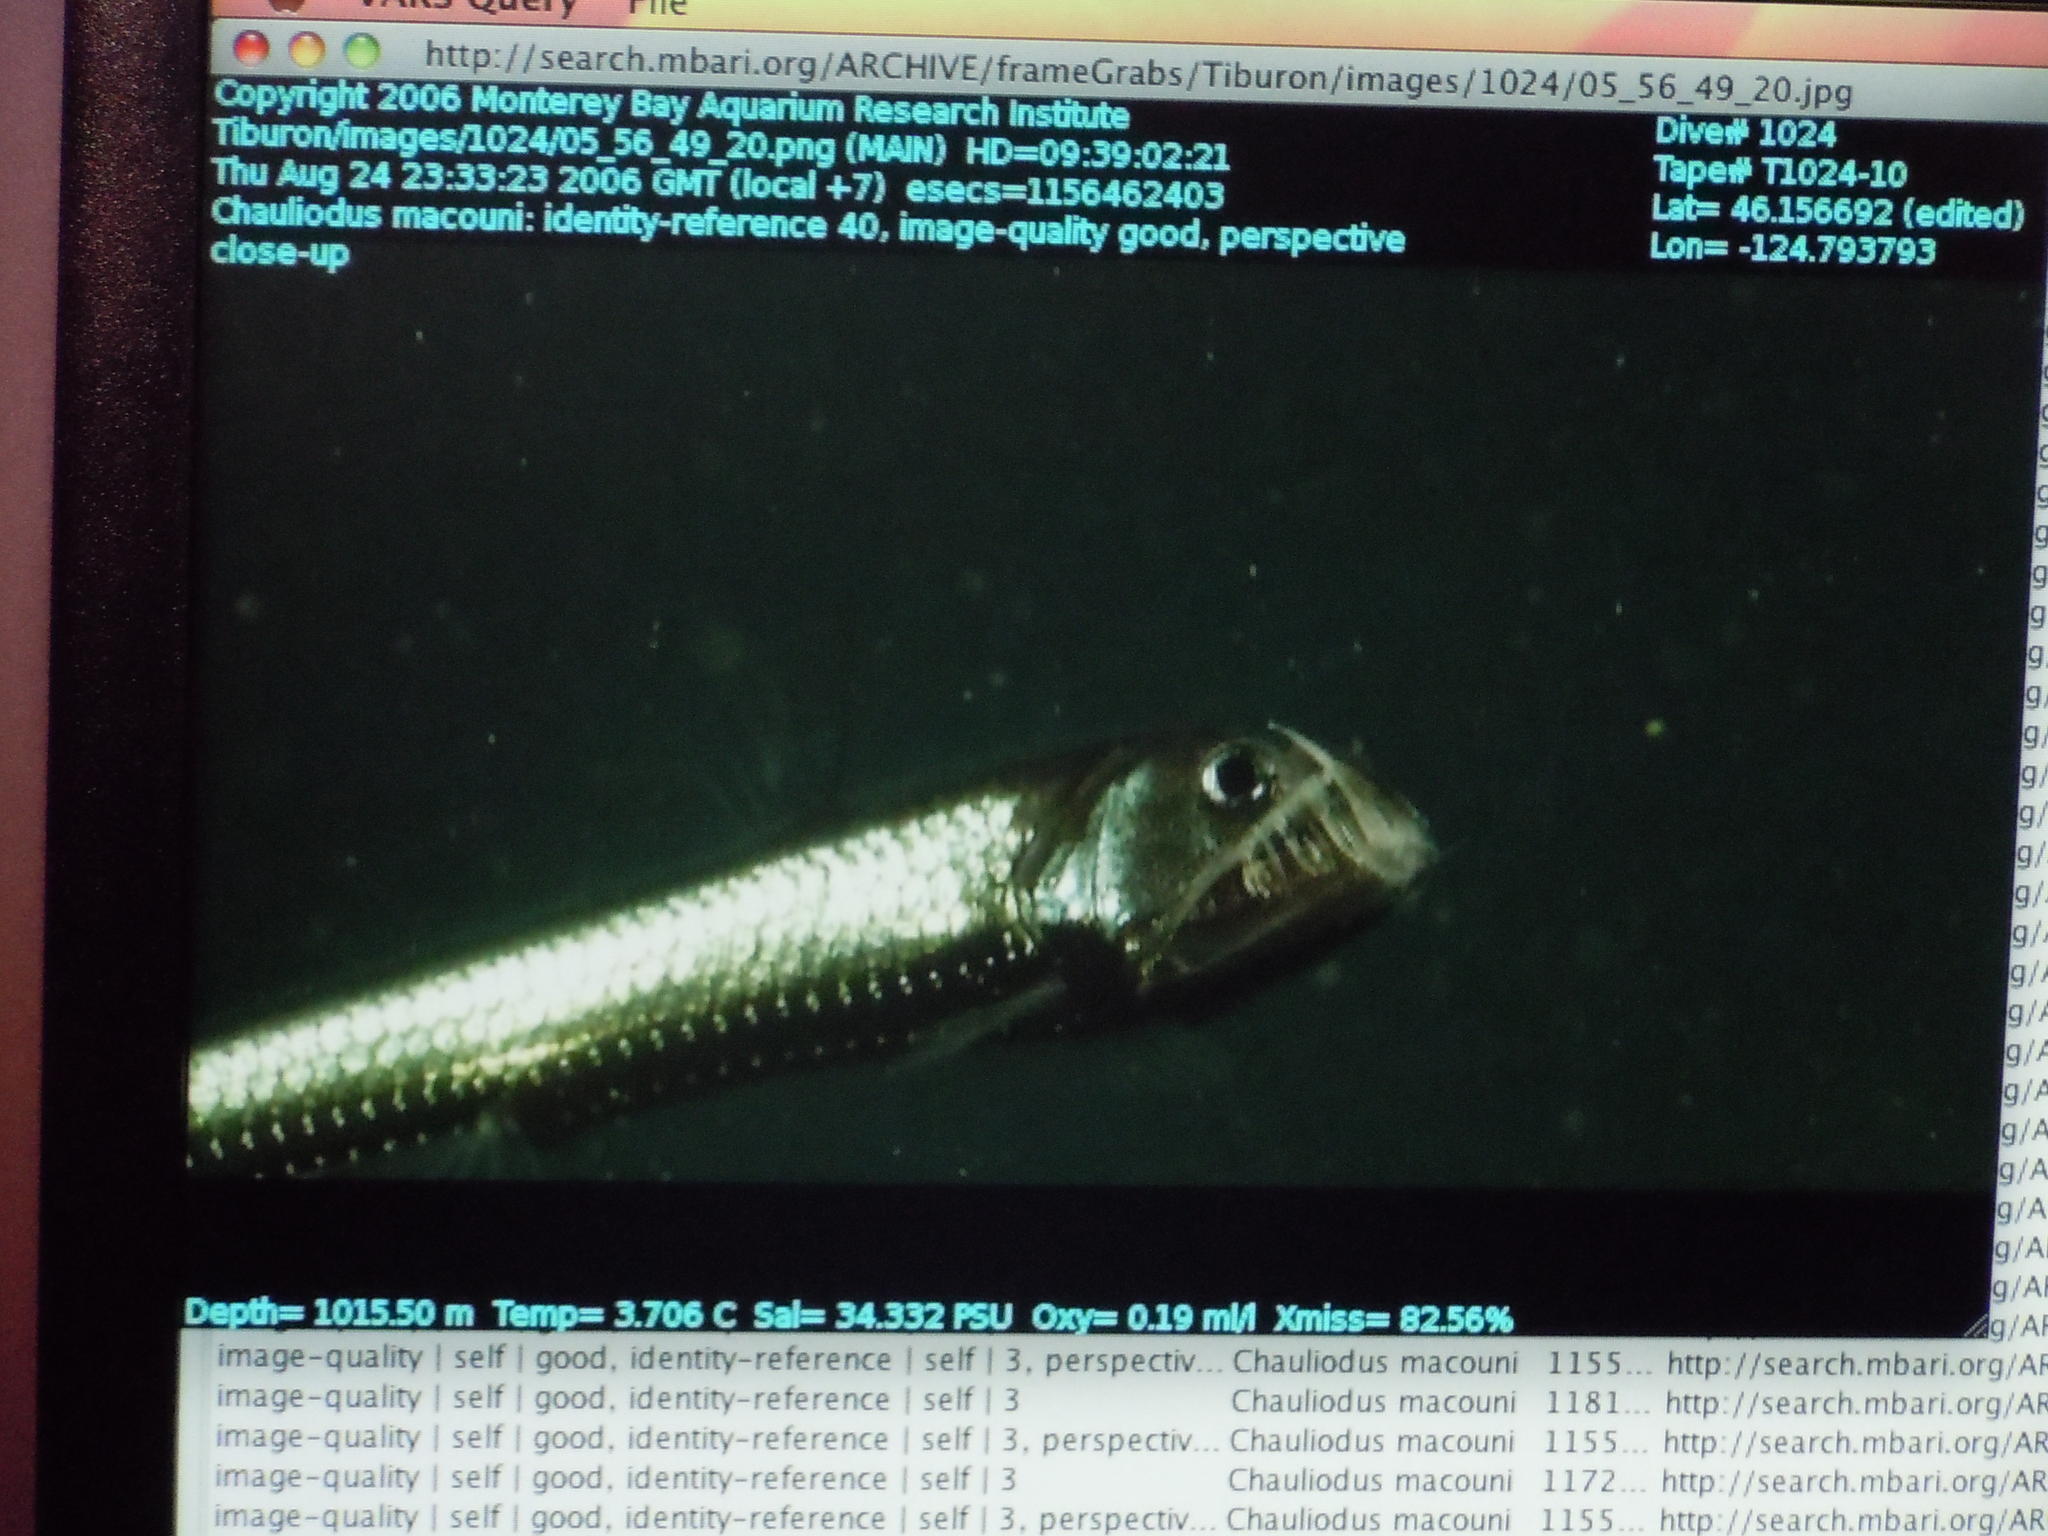Viewport: 2048px width, 1536px height.
Task: Open the URL link in the 1181 row
Action: tap(1855, 1403)
